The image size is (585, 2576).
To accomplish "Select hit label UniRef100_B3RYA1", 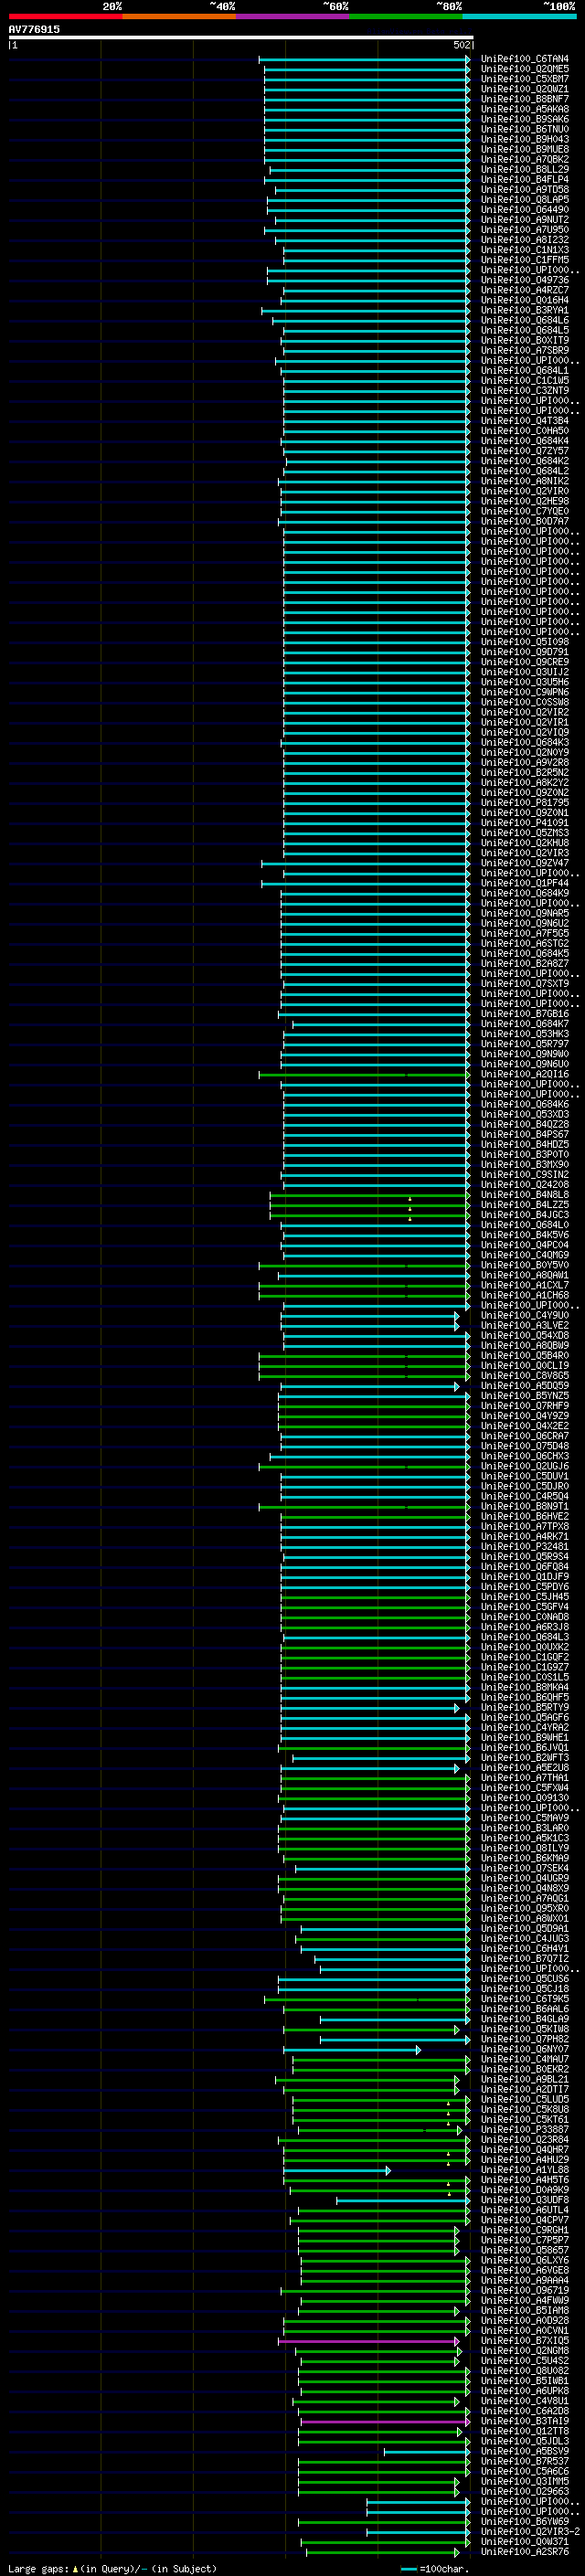I will pos(524,310).
